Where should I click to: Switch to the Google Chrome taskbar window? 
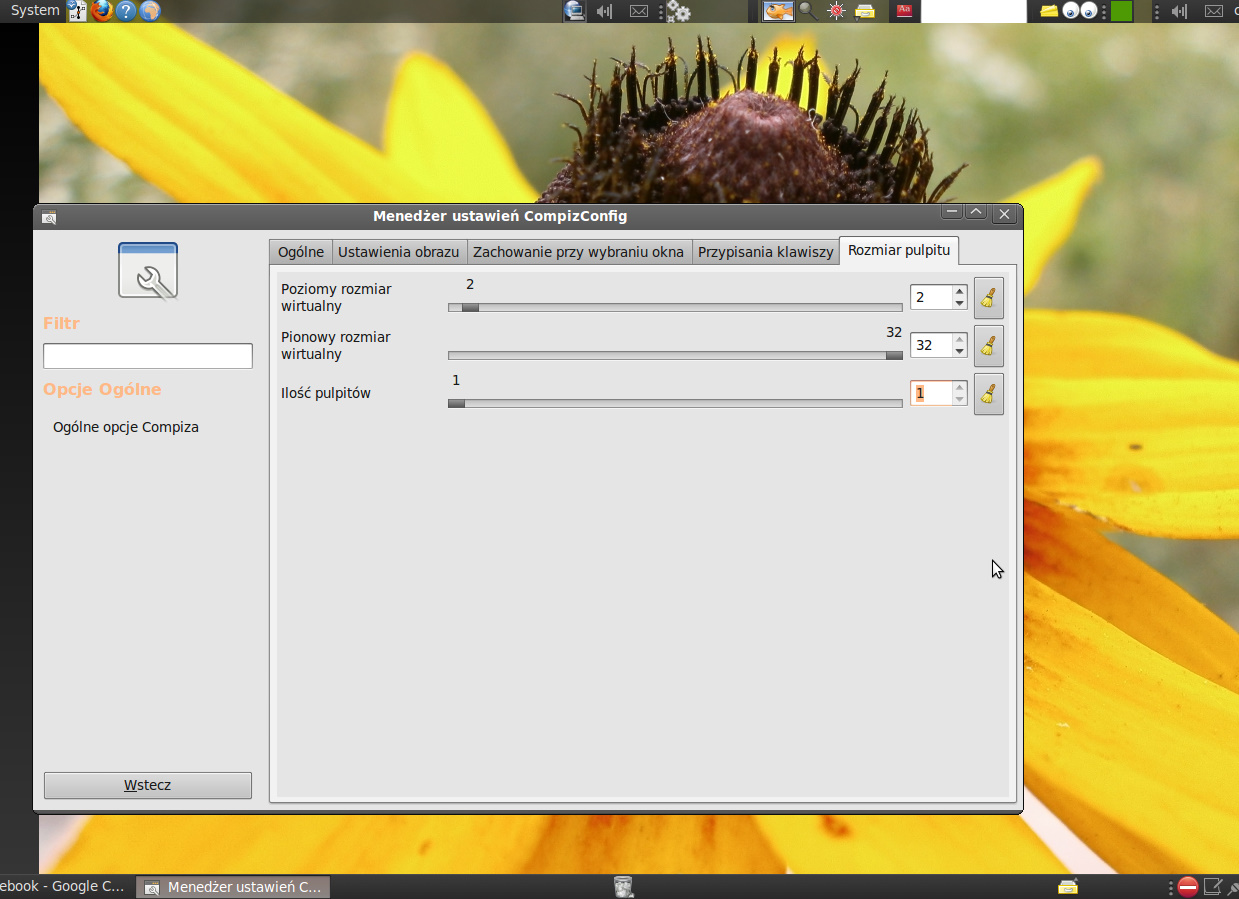(64, 887)
